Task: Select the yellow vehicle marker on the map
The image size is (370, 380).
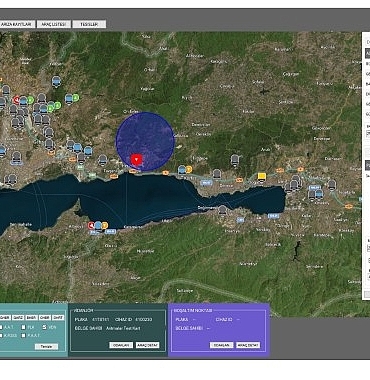Action: pyautogui.click(x=262, y=177)
